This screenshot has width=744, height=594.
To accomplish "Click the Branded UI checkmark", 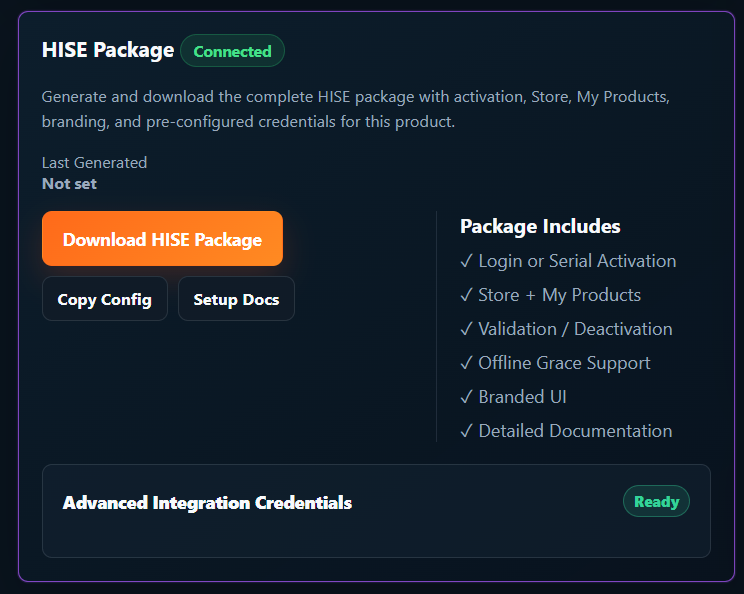I will coord(466,397).
